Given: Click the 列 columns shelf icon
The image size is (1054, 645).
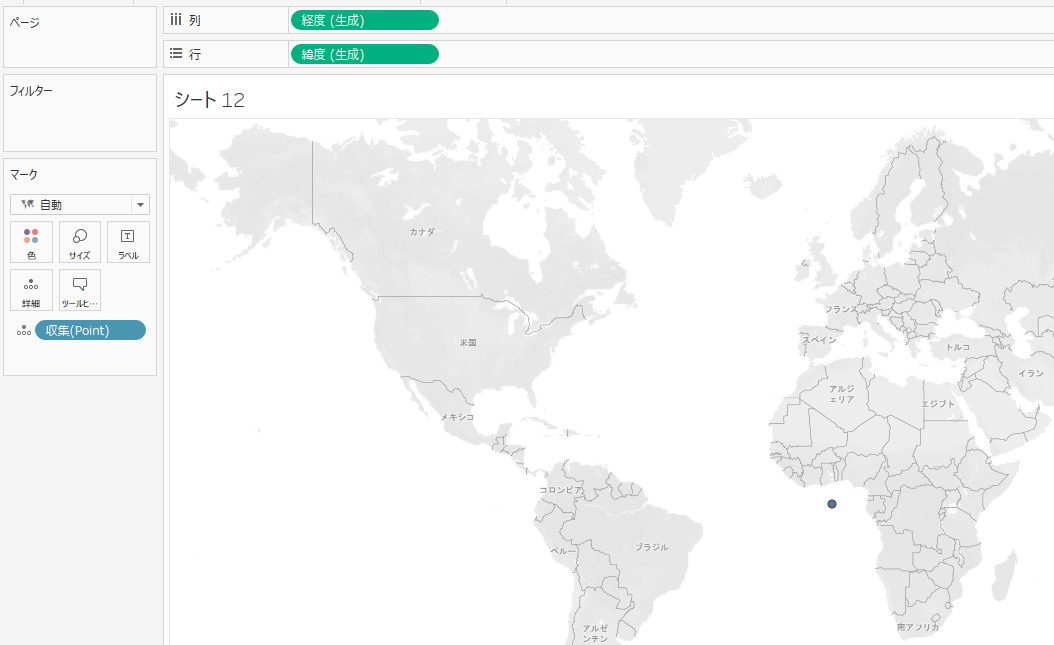Looking at the screenshot, I should coord(176,20).
